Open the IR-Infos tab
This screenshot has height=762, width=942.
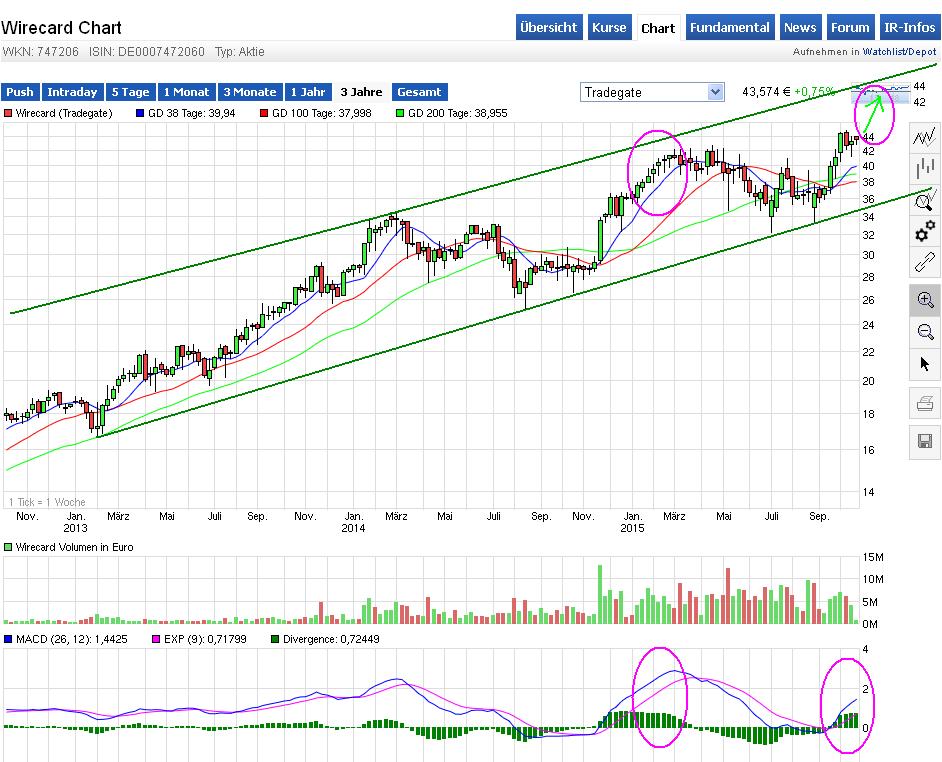click(910, 28)
